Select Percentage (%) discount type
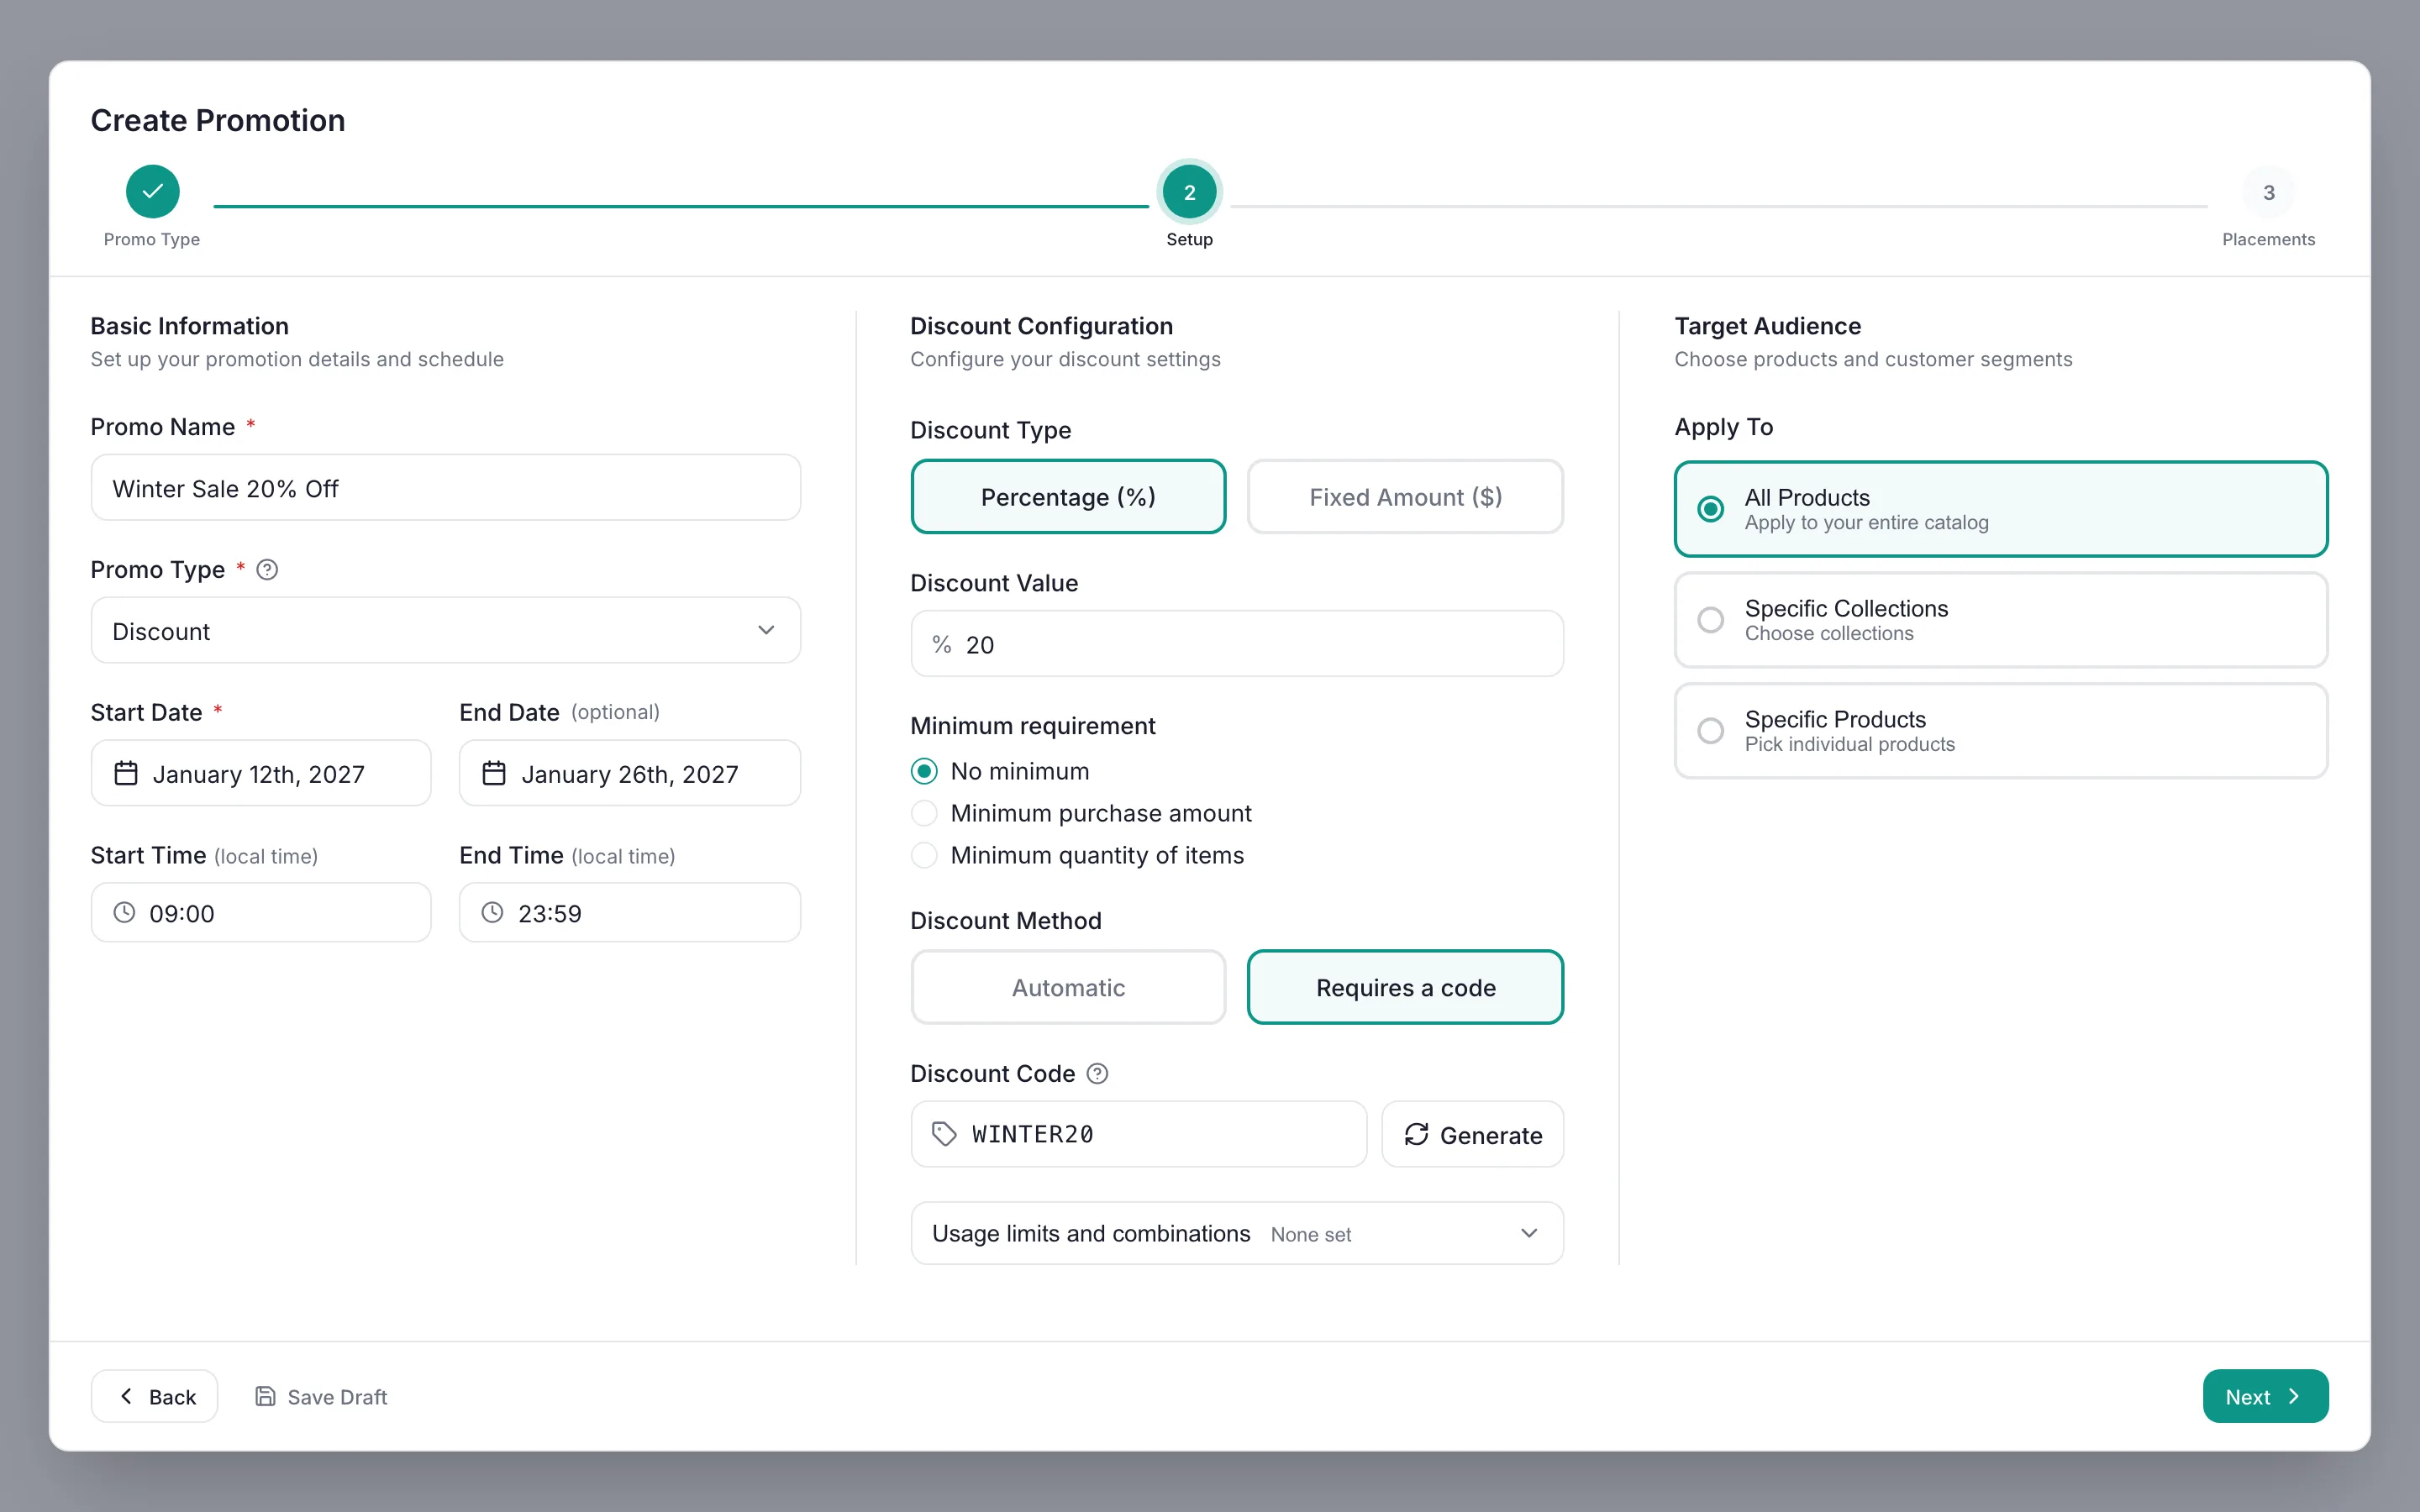 click(x=1068, y=497)
